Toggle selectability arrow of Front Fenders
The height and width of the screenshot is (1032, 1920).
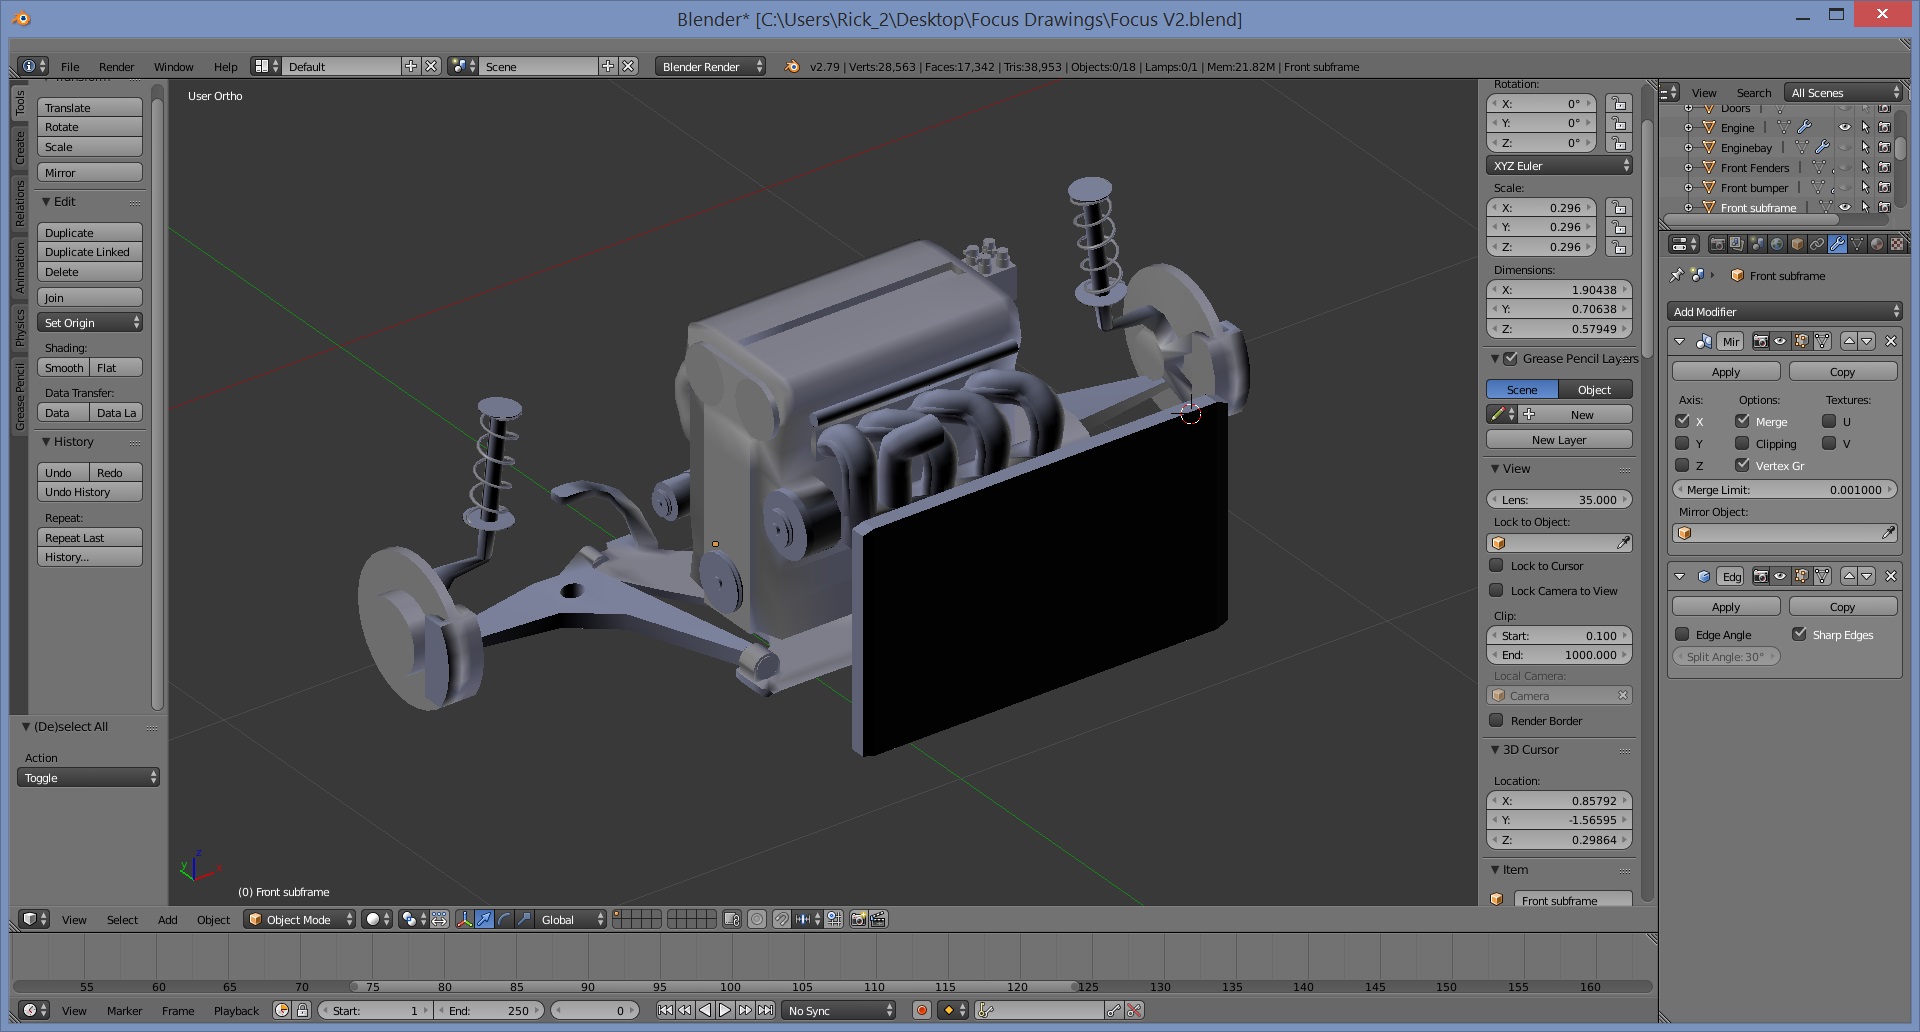click(1865, 168)
